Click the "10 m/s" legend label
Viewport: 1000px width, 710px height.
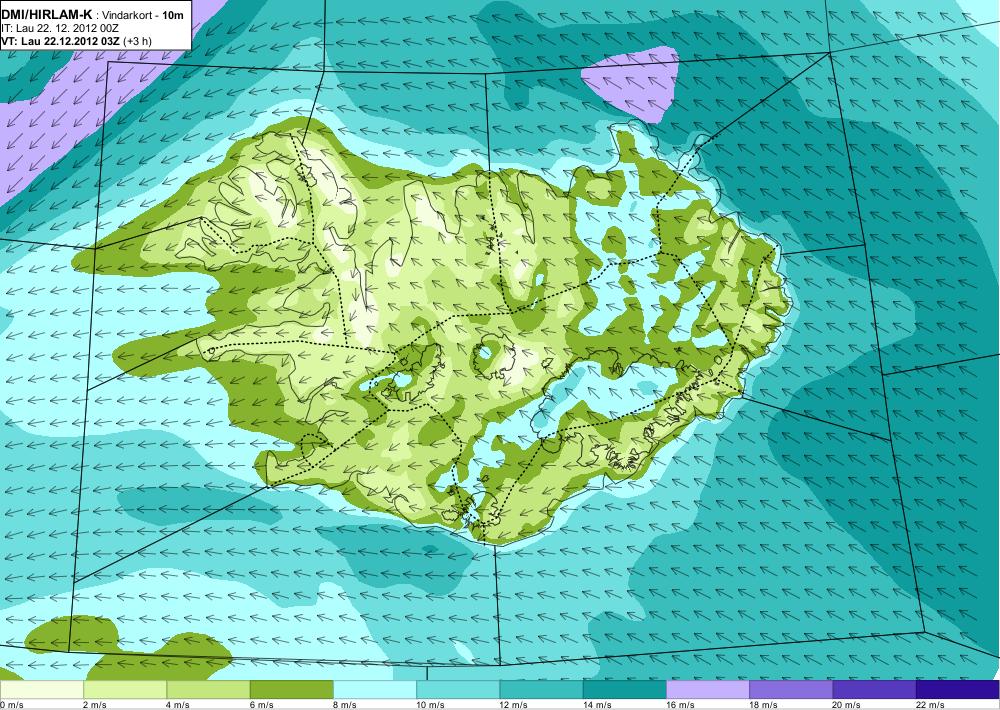point(430,704)
